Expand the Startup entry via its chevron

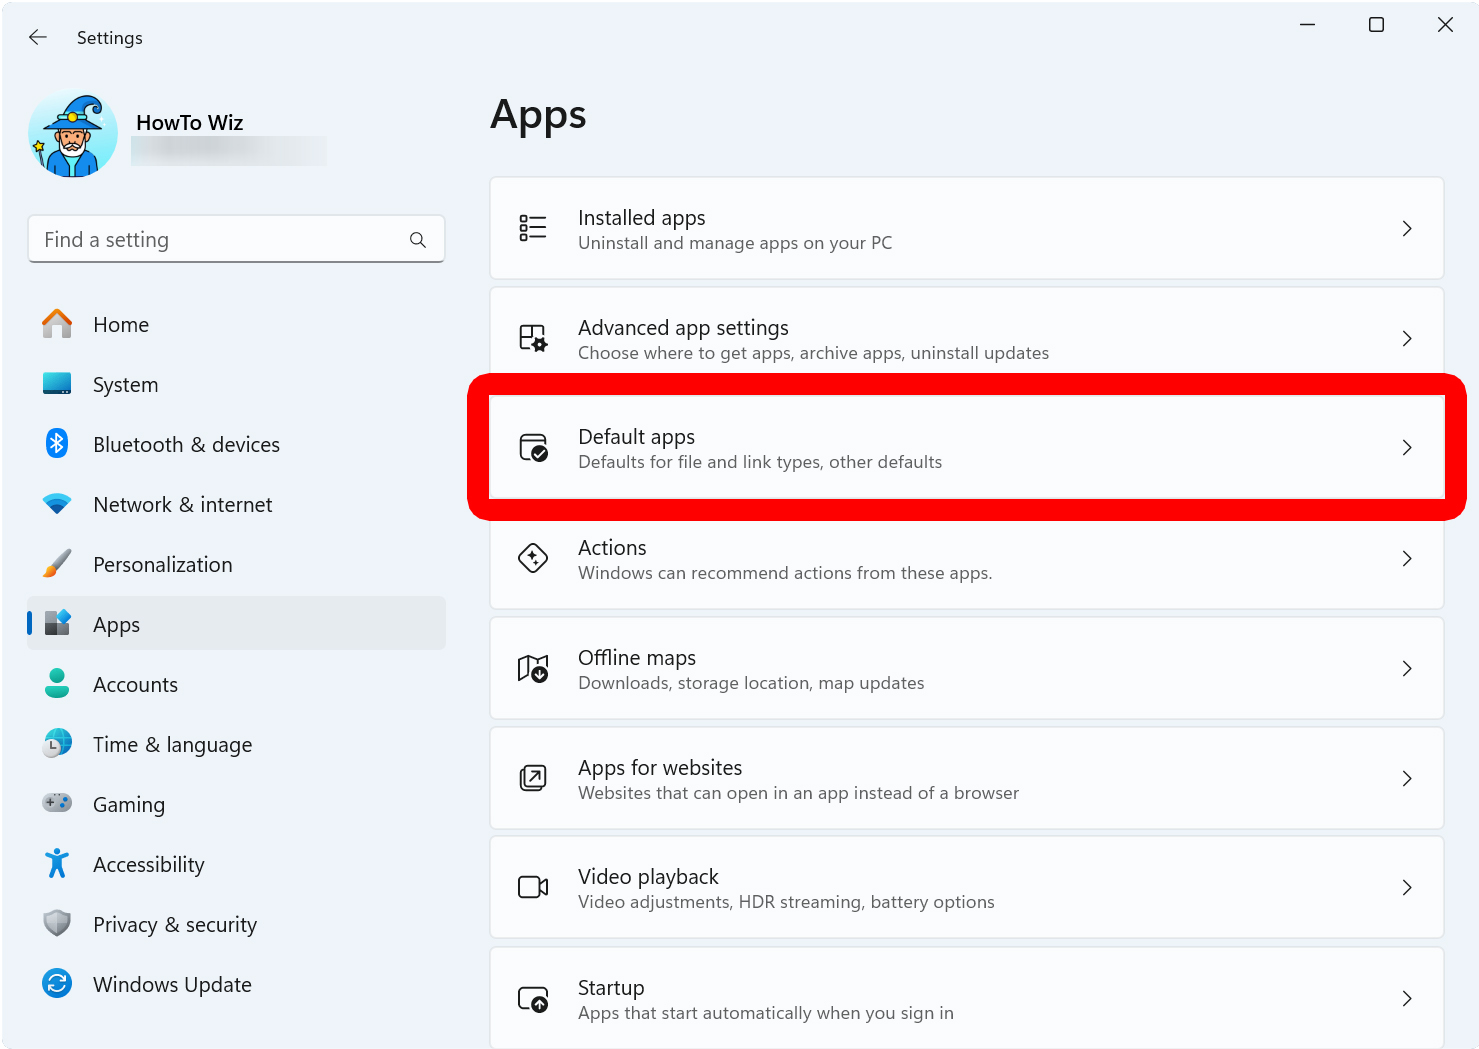click(x=1407, y=998)
